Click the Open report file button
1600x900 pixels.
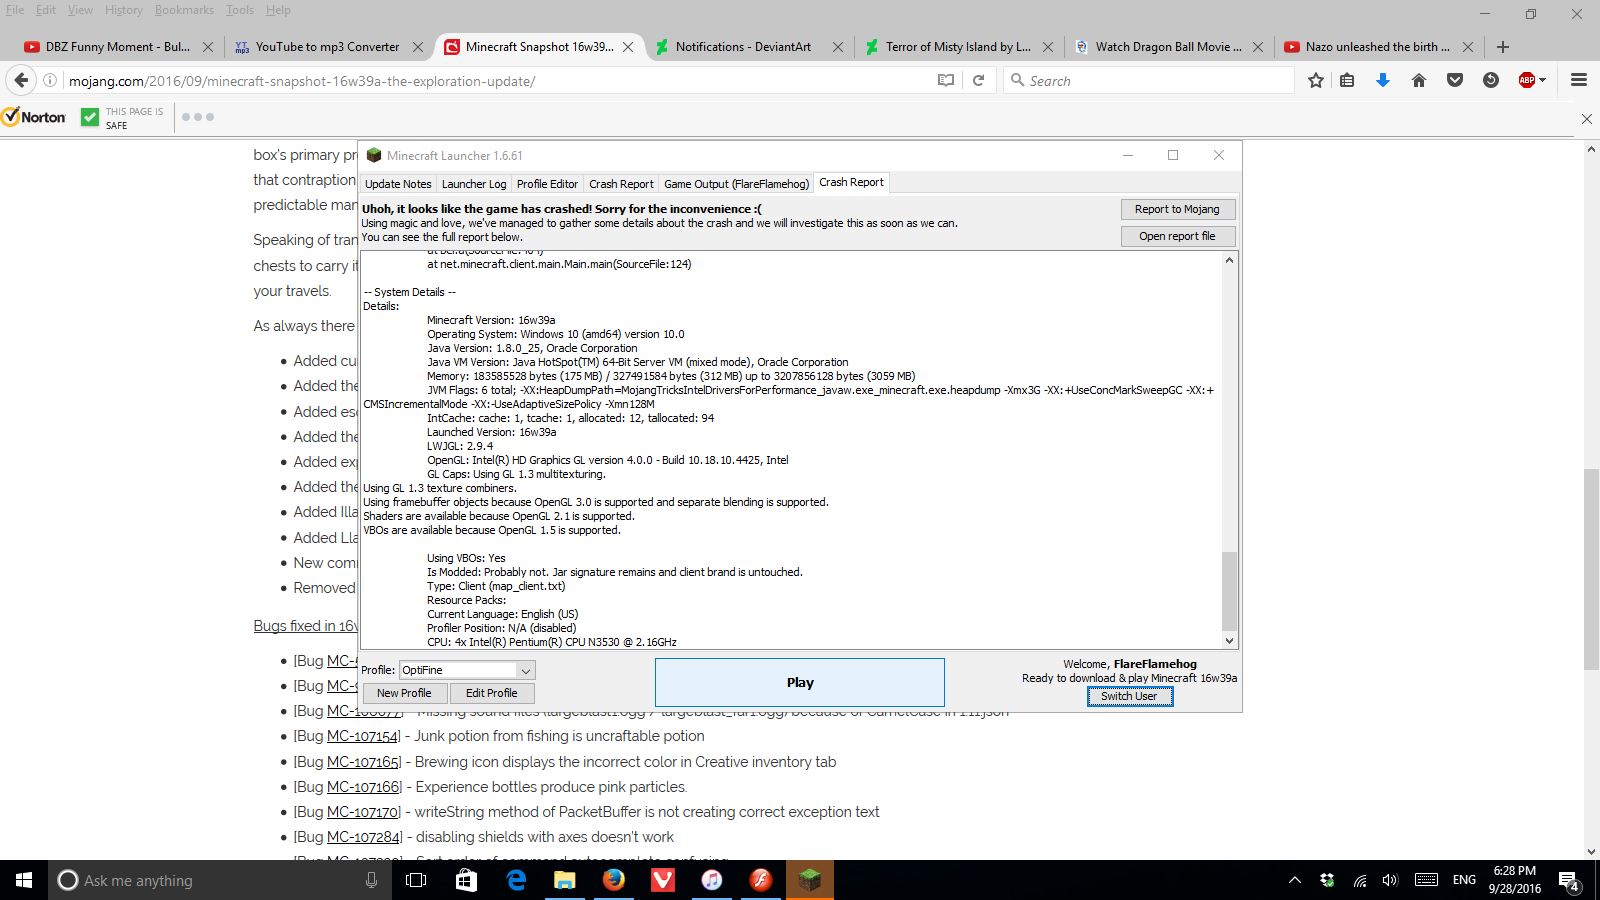tap(1178, 236)
